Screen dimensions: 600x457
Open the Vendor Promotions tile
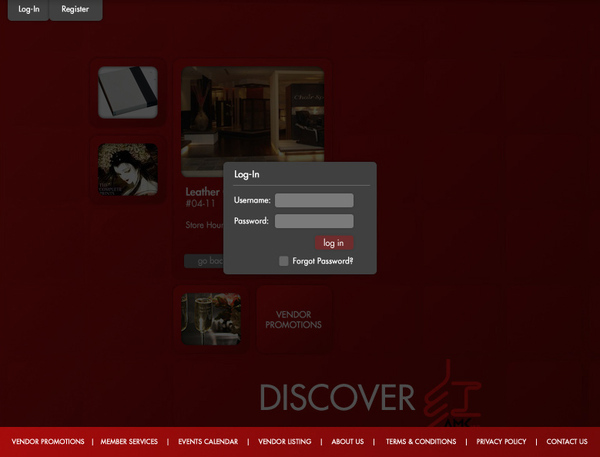click(293, 319)
